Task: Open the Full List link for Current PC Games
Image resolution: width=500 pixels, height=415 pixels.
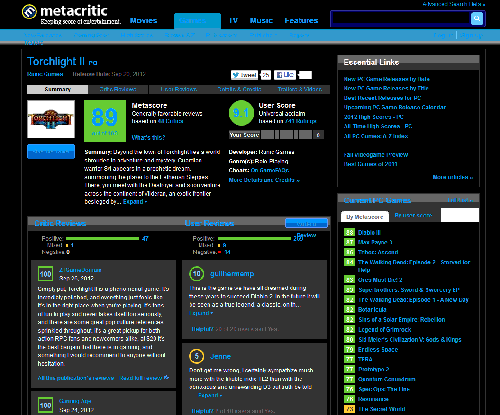Action: click(460, 200)
